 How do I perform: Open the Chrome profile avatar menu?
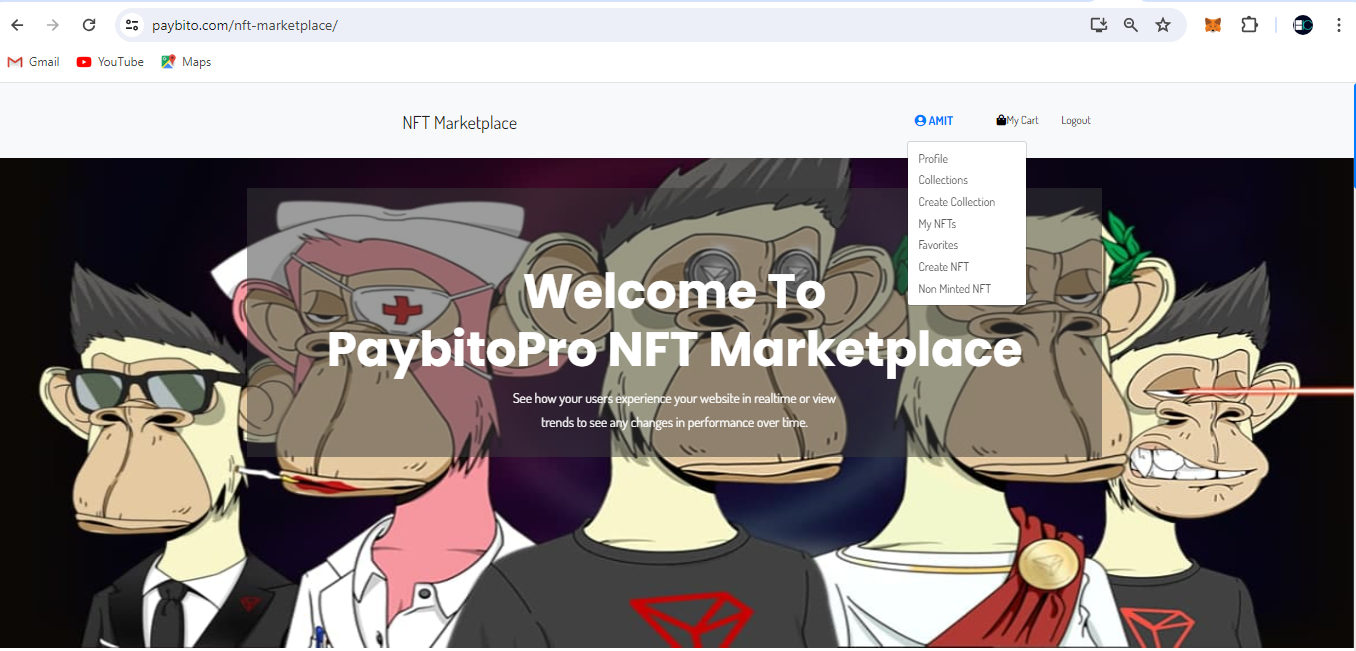1302,24
